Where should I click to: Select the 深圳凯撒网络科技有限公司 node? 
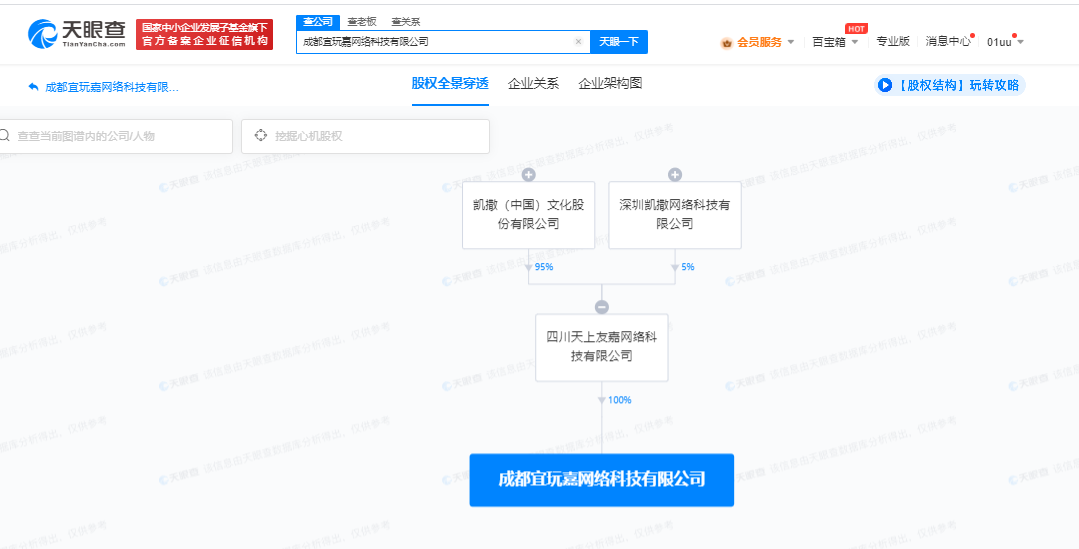click(x=675, y=215)
